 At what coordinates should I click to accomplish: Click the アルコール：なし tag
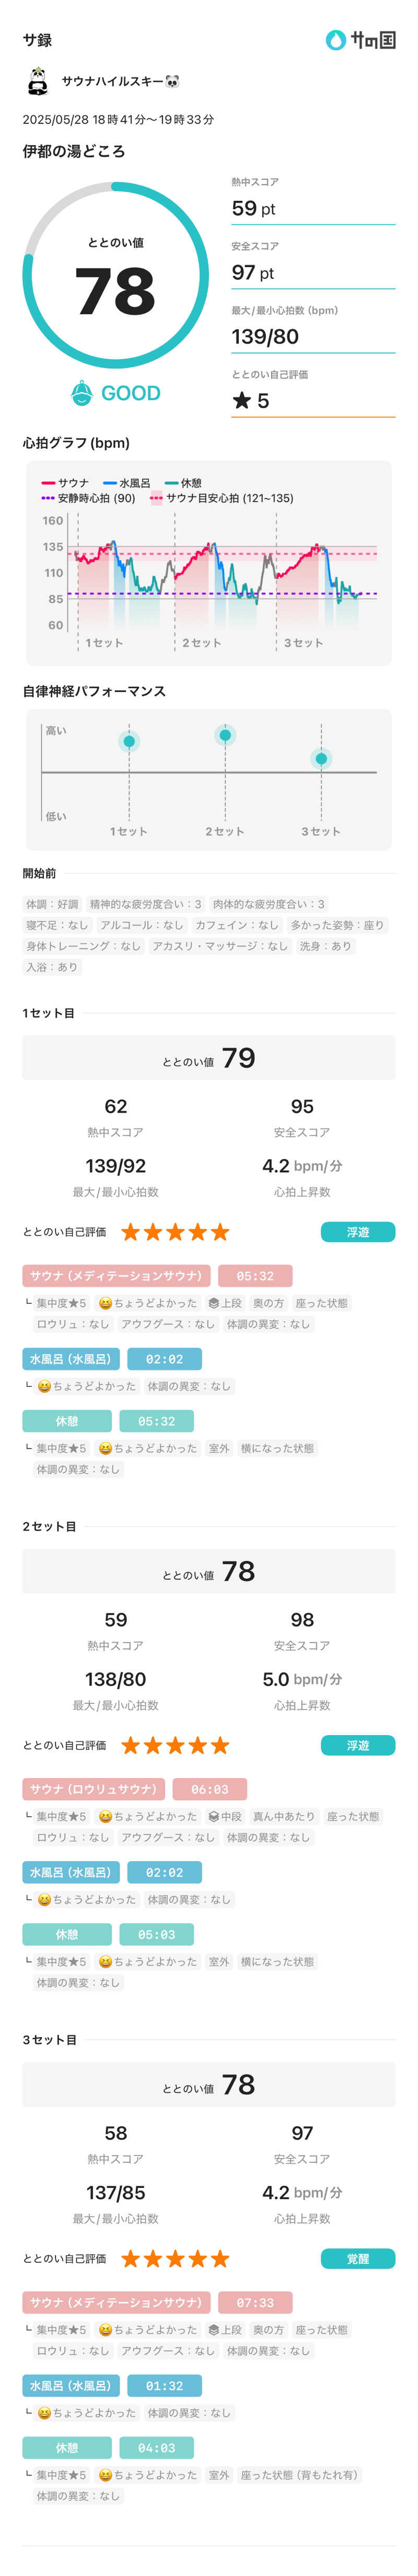pyautogui.click(x=142, y=925)
